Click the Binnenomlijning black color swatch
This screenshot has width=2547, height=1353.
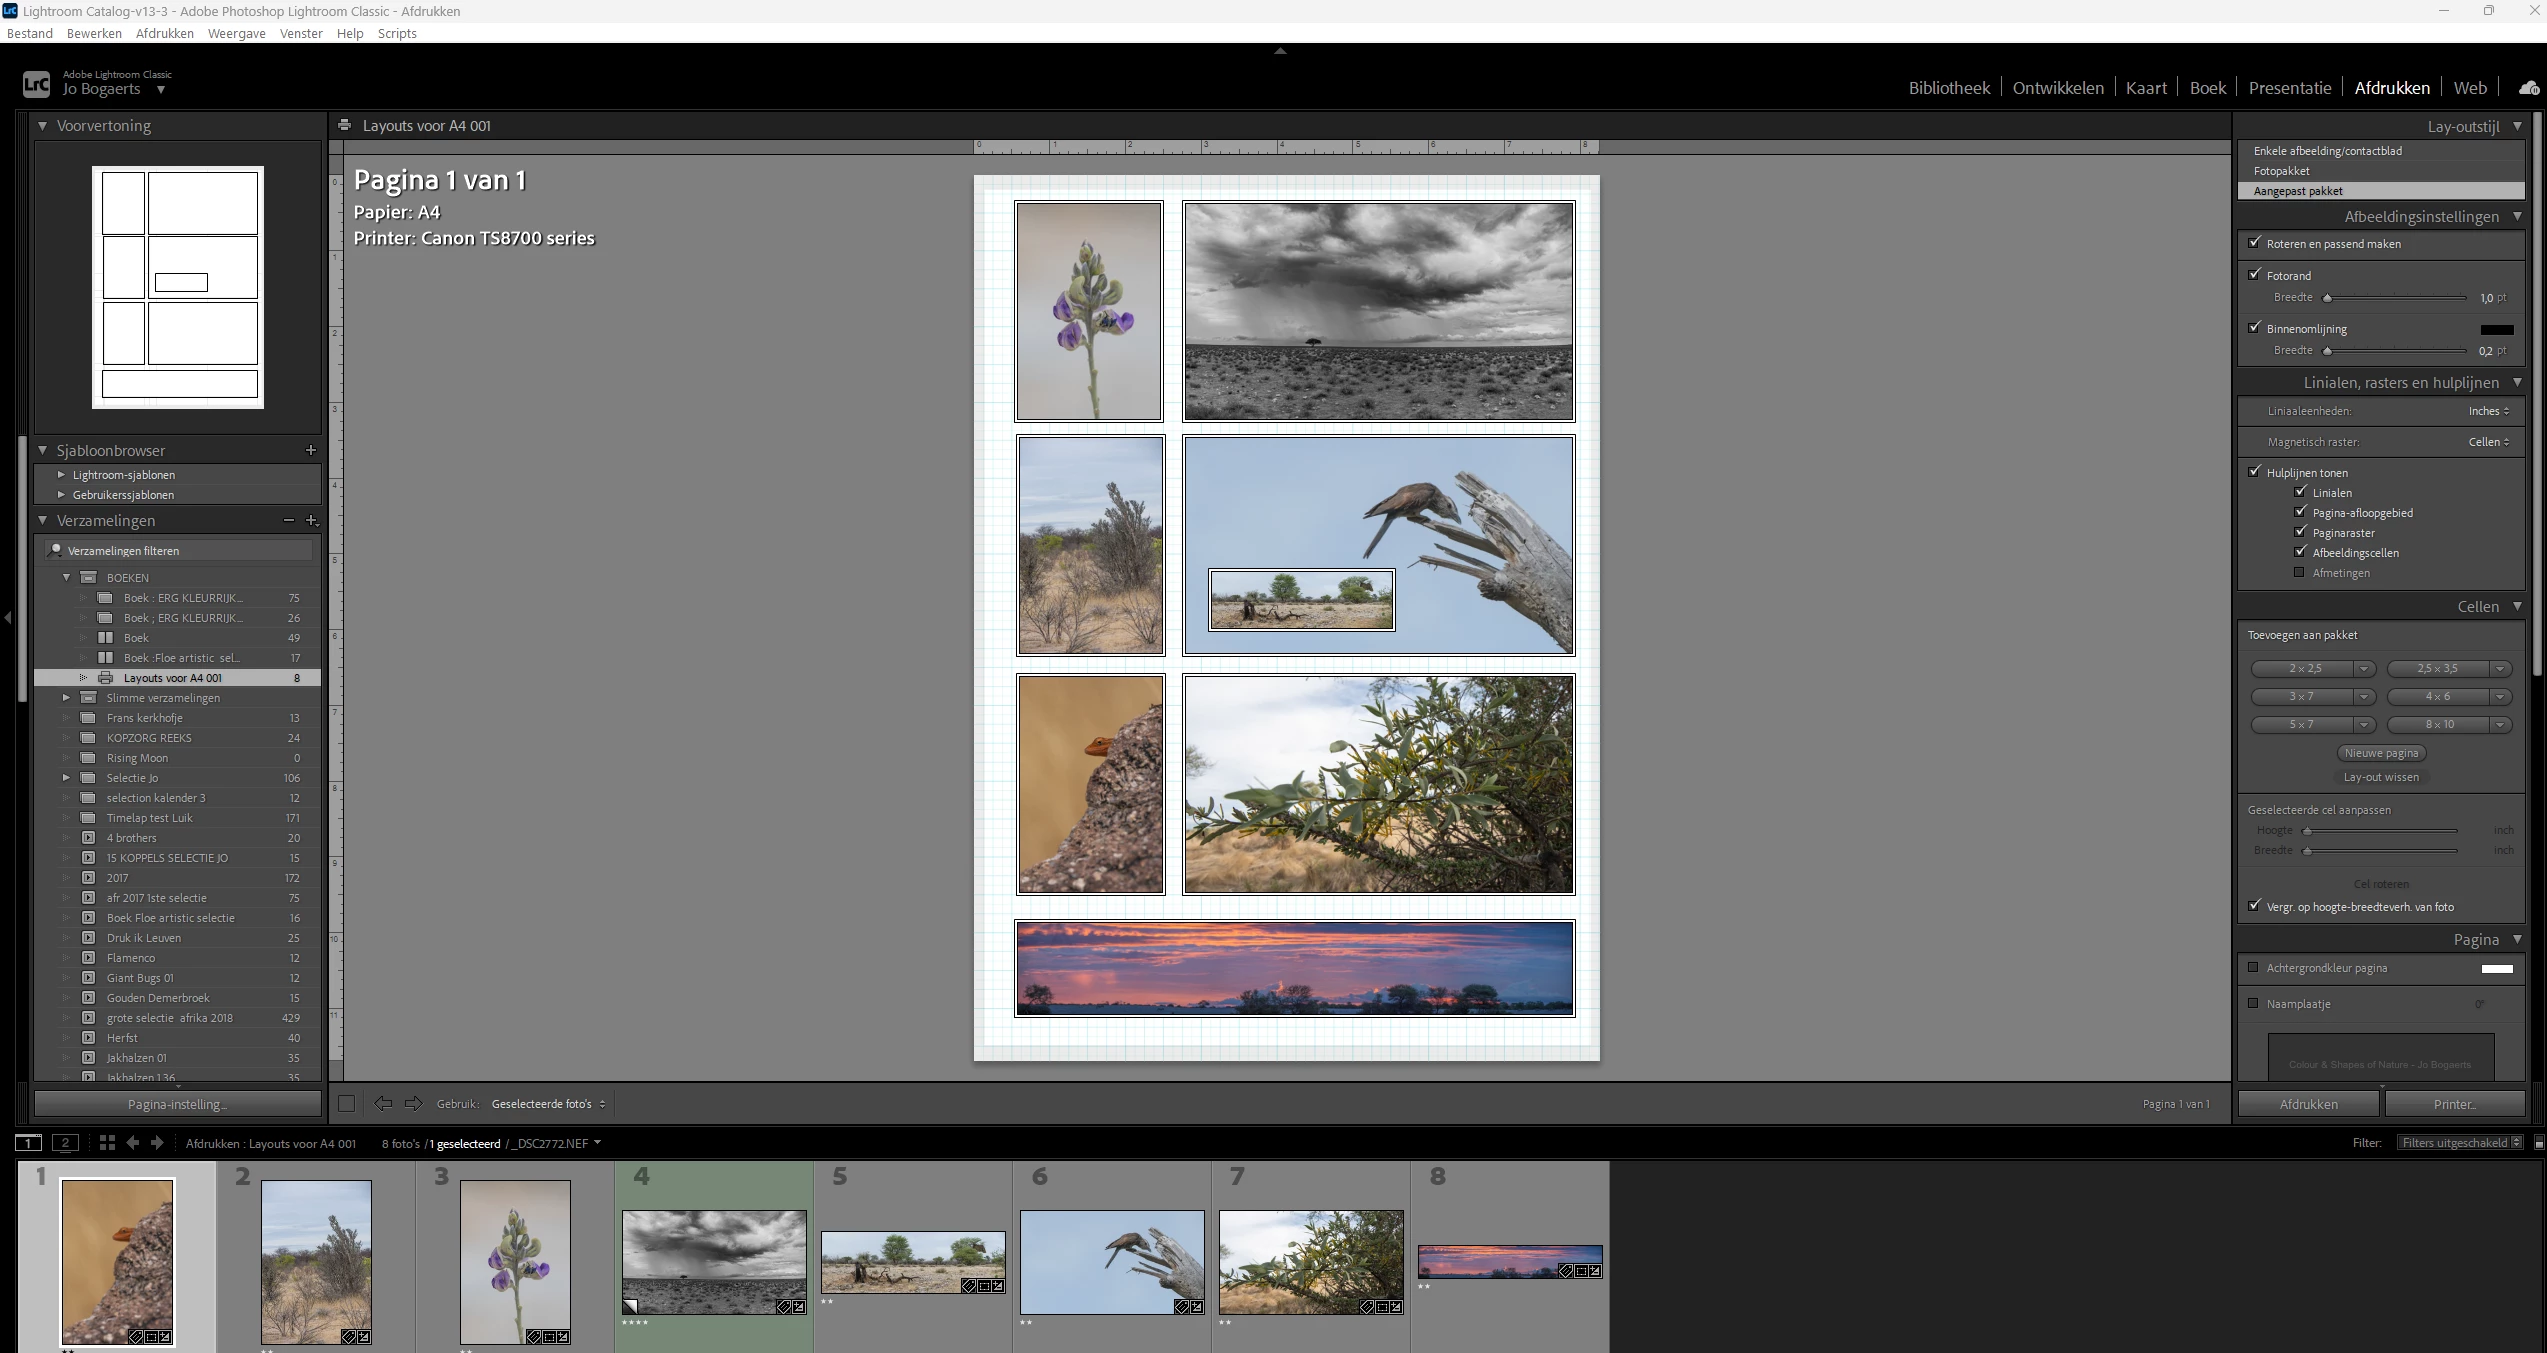pyautogui.click(x=2496, y=329)
